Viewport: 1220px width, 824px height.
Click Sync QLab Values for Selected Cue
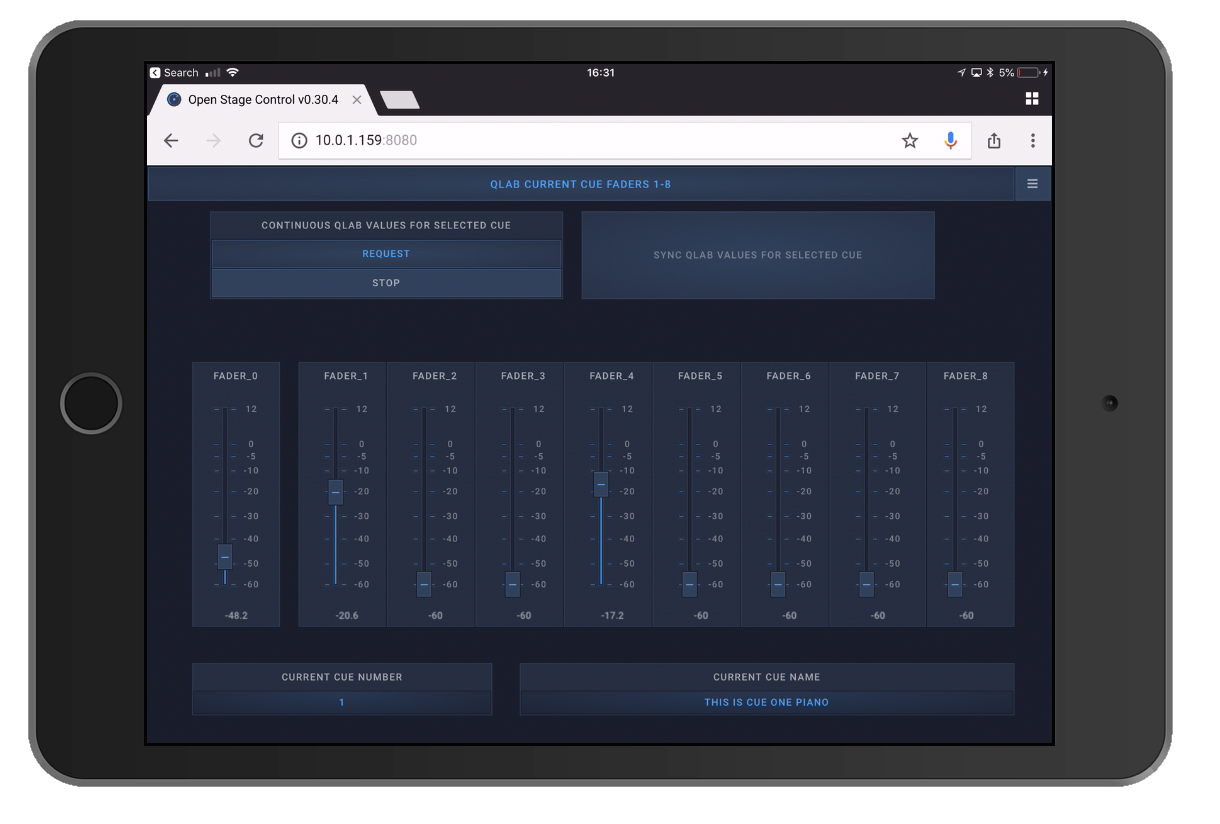757,255
